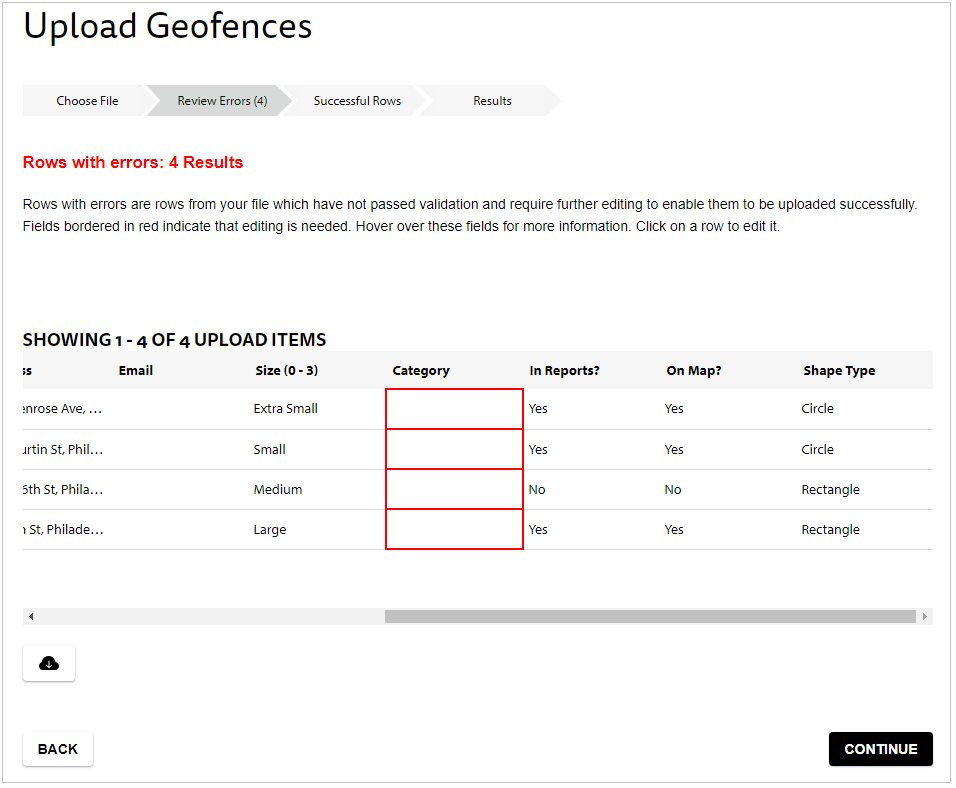Select the empty Category field in Medium row
Viewport: 956px width, 788px height.
[454, 489]
